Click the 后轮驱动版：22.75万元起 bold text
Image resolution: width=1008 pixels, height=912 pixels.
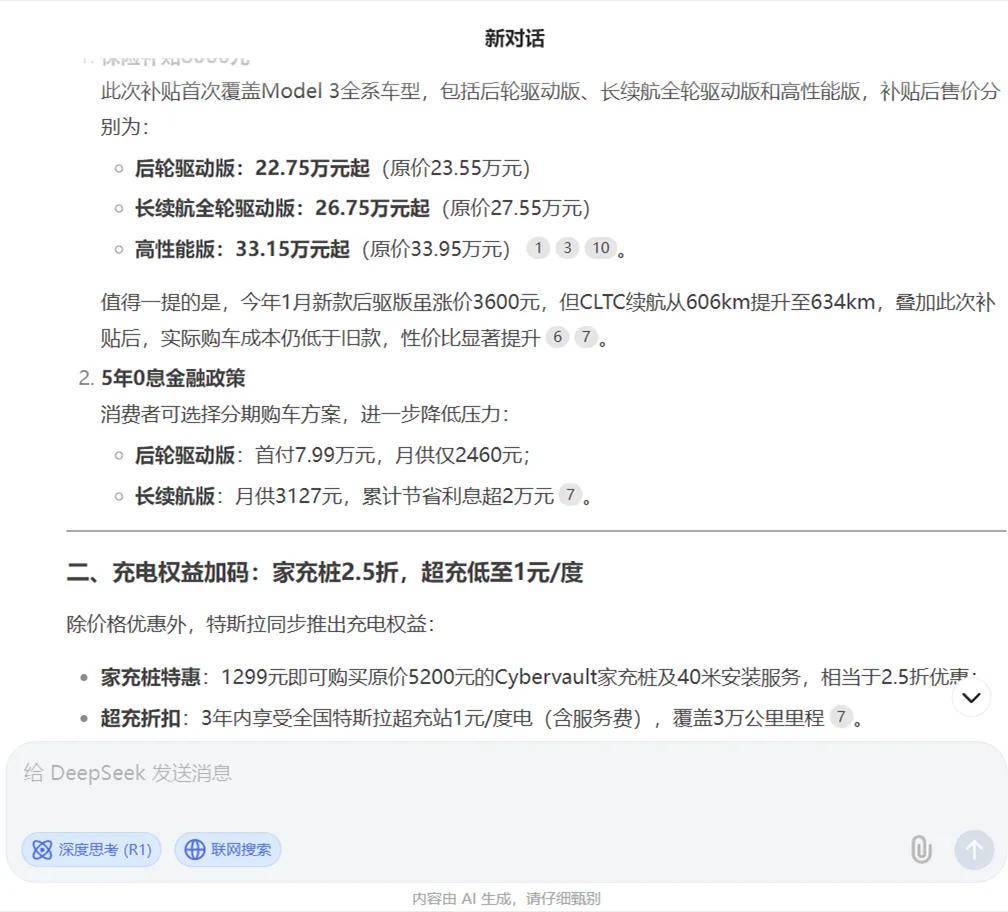(x=252, y=168)
